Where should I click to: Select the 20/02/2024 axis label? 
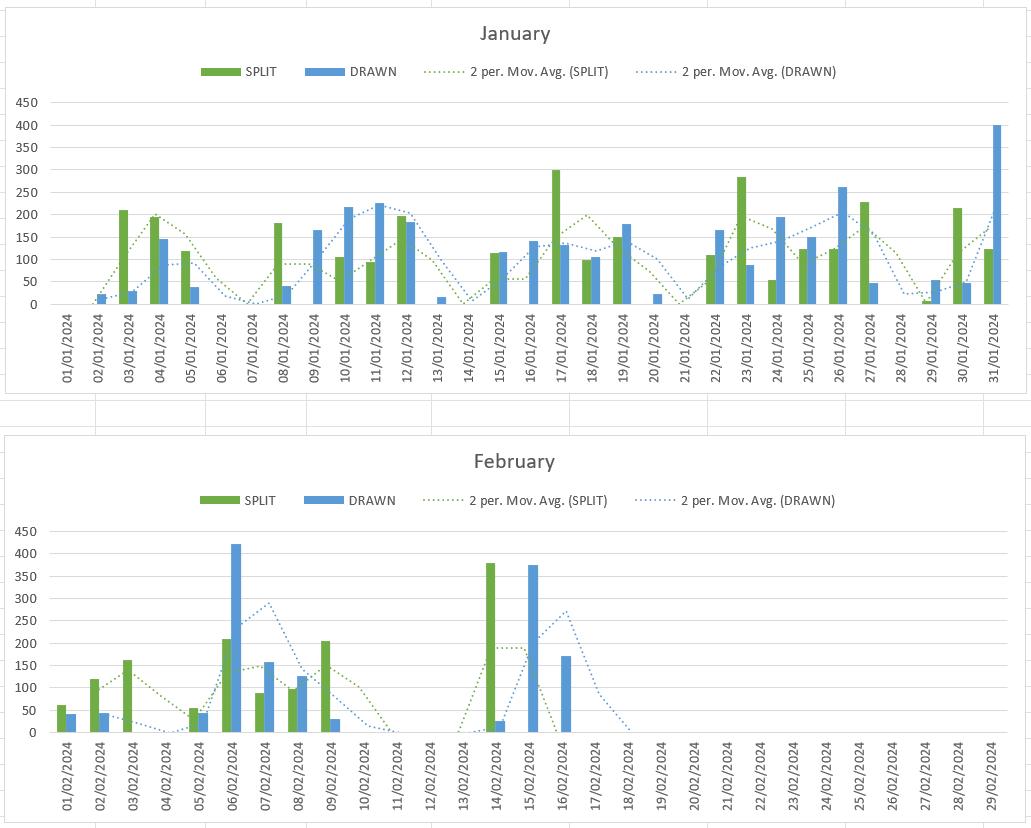(695, 777)
